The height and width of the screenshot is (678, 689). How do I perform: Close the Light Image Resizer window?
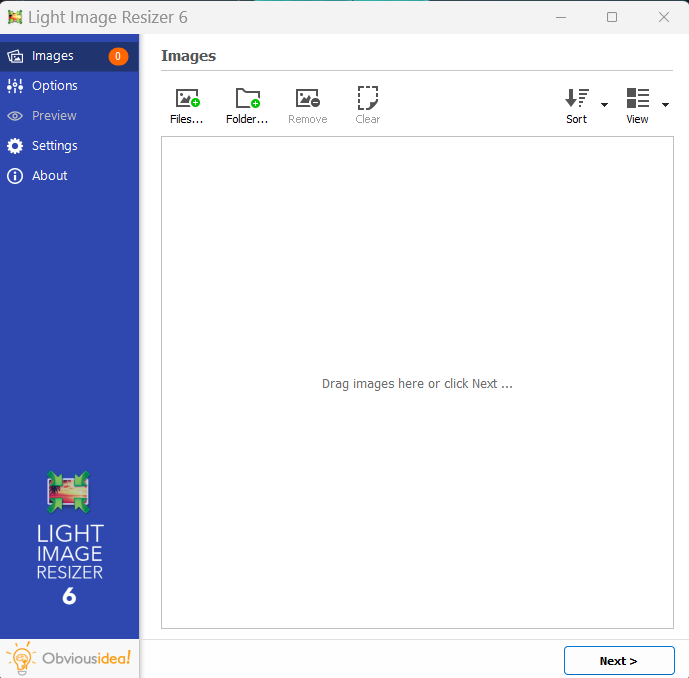click(664, 17)
